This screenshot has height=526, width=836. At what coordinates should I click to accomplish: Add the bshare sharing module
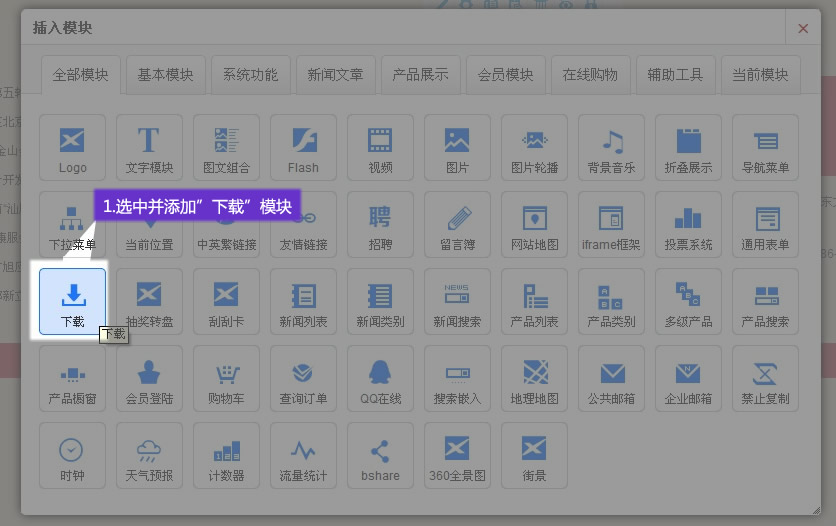tap(380, 456)
